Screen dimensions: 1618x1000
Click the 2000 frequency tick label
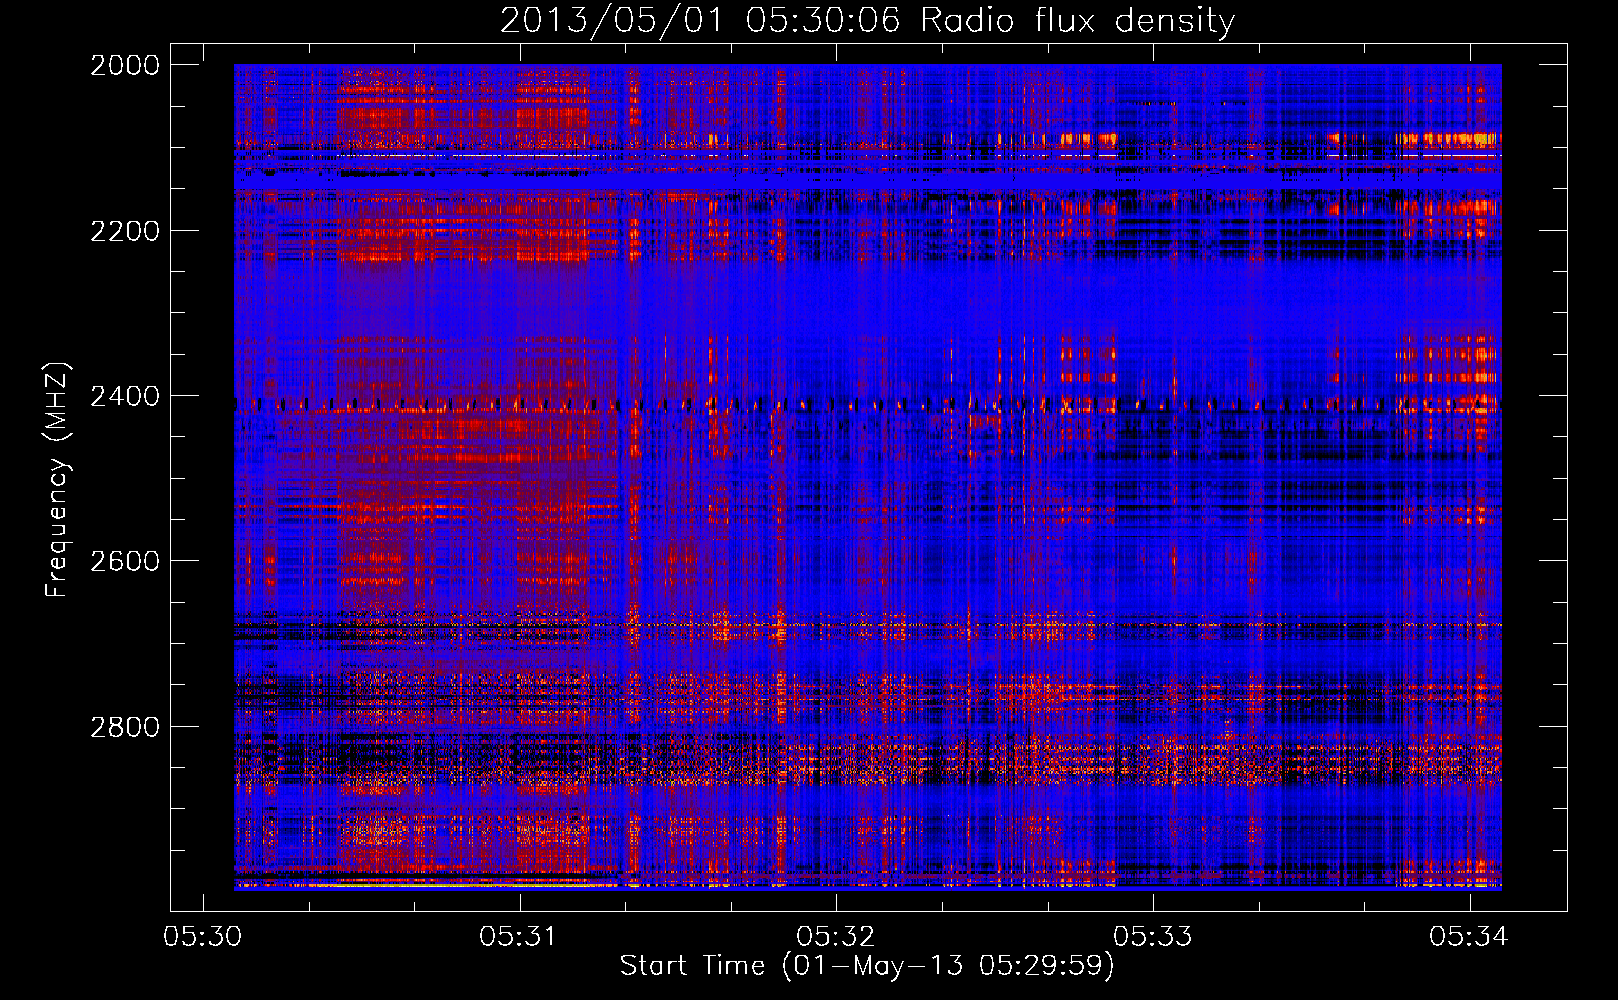(x=125, y=65)
